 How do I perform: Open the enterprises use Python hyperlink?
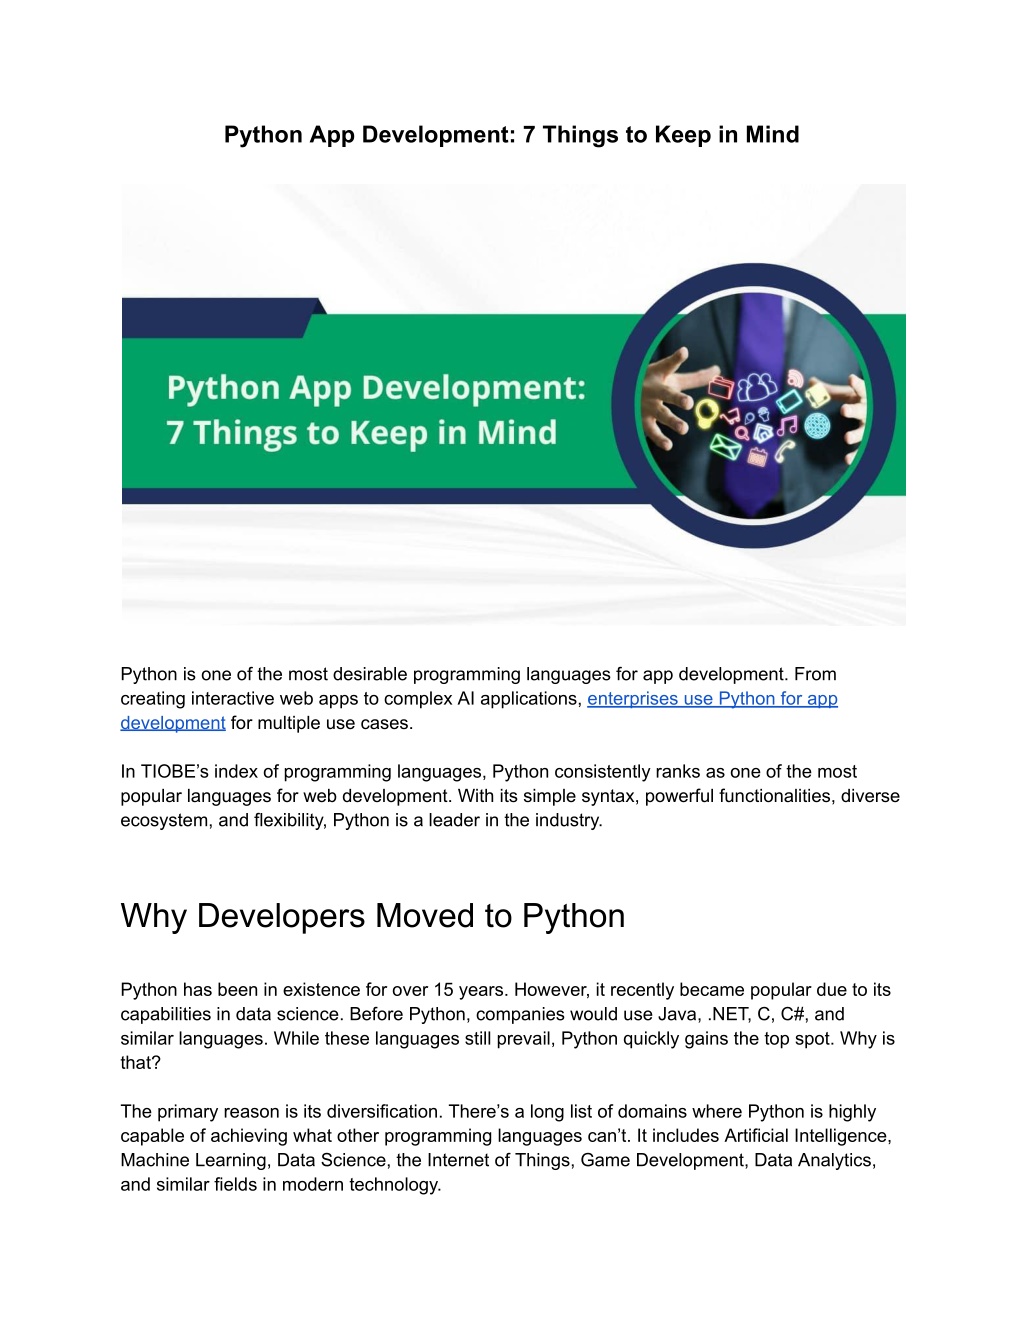tap(711, 699)
